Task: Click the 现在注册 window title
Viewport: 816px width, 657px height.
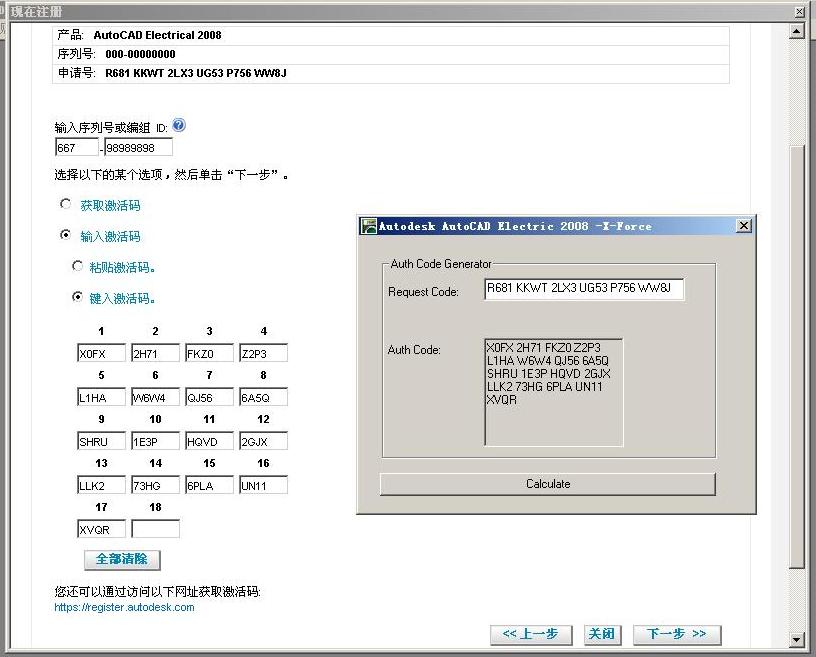Action: pos(36,11)
